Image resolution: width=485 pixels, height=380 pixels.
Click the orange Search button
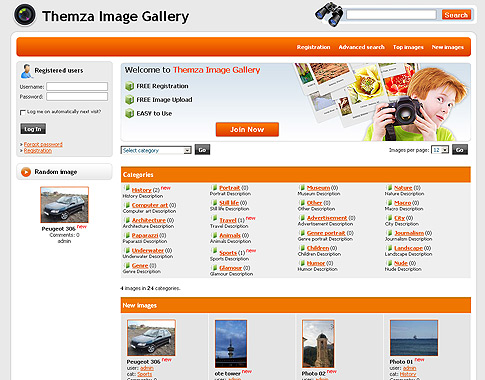point(456,15)
